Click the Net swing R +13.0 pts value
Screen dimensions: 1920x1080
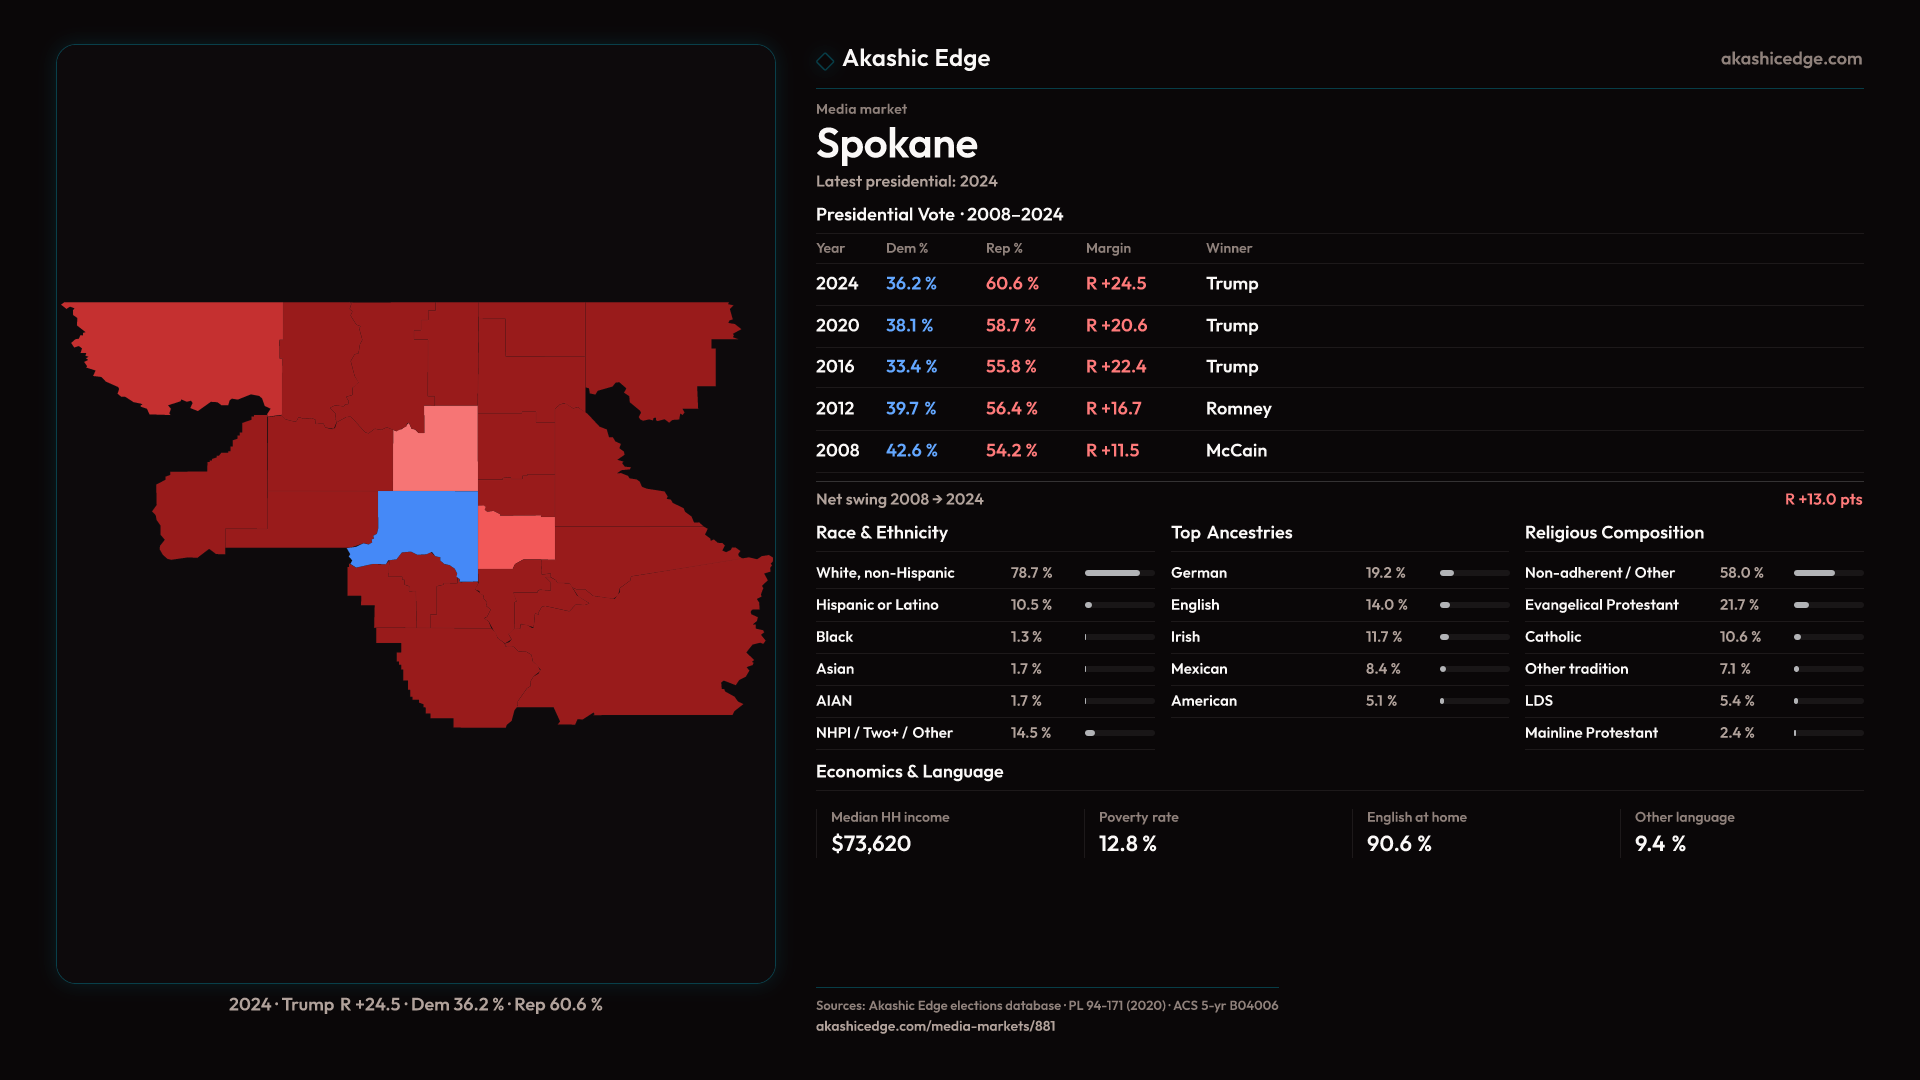(x=1822, y=499)
